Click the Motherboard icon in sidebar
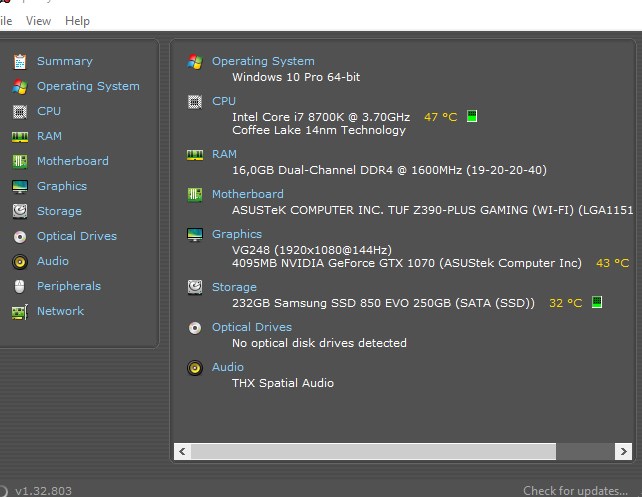The image size is (642, 497). click(x=19, y=161)
